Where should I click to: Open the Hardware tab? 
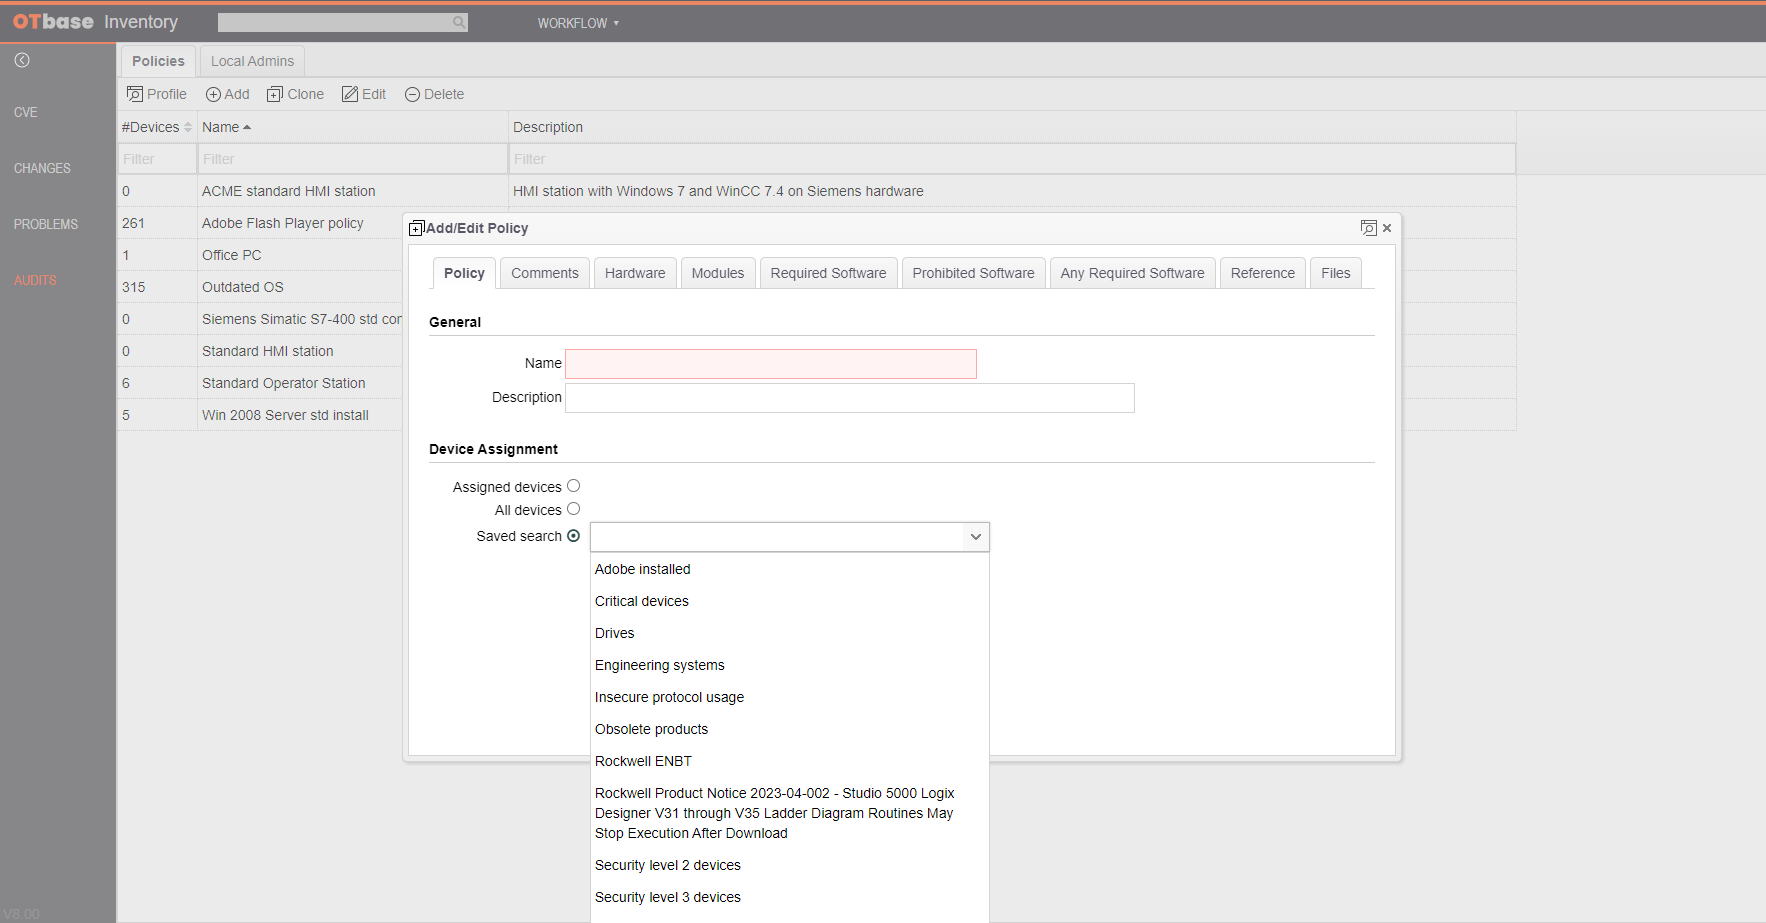635,273
